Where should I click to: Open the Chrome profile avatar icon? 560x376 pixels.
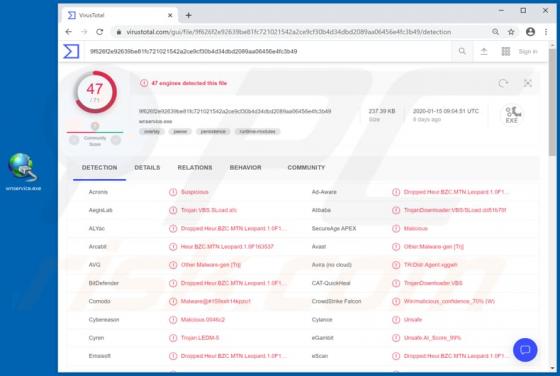(530, 32)
